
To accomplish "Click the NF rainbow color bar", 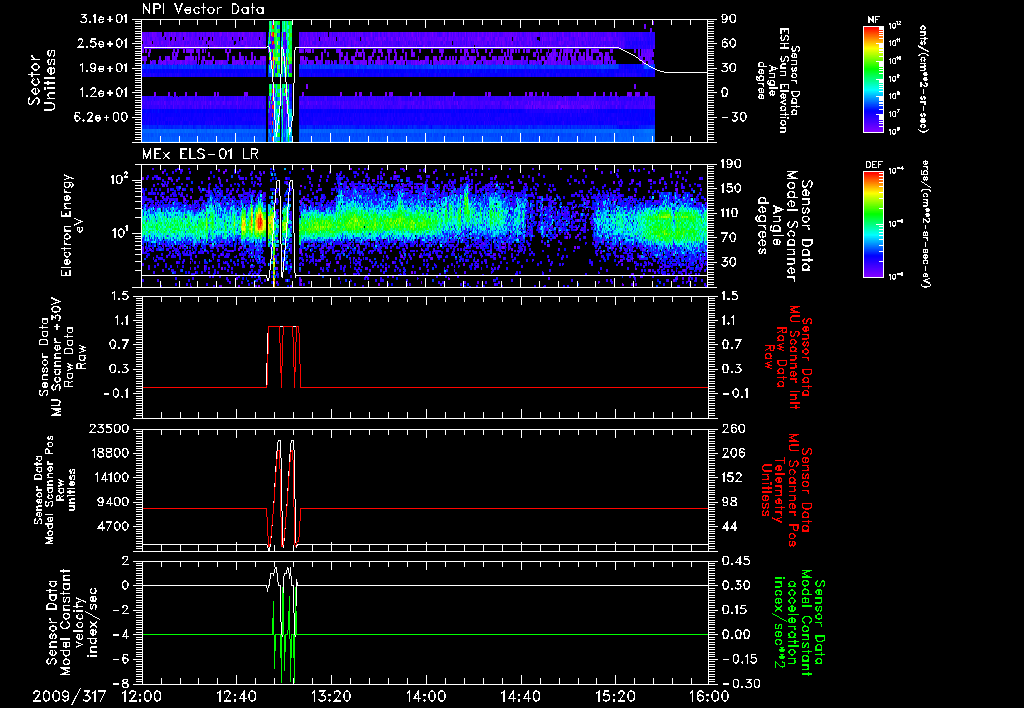I will [873, 78].
